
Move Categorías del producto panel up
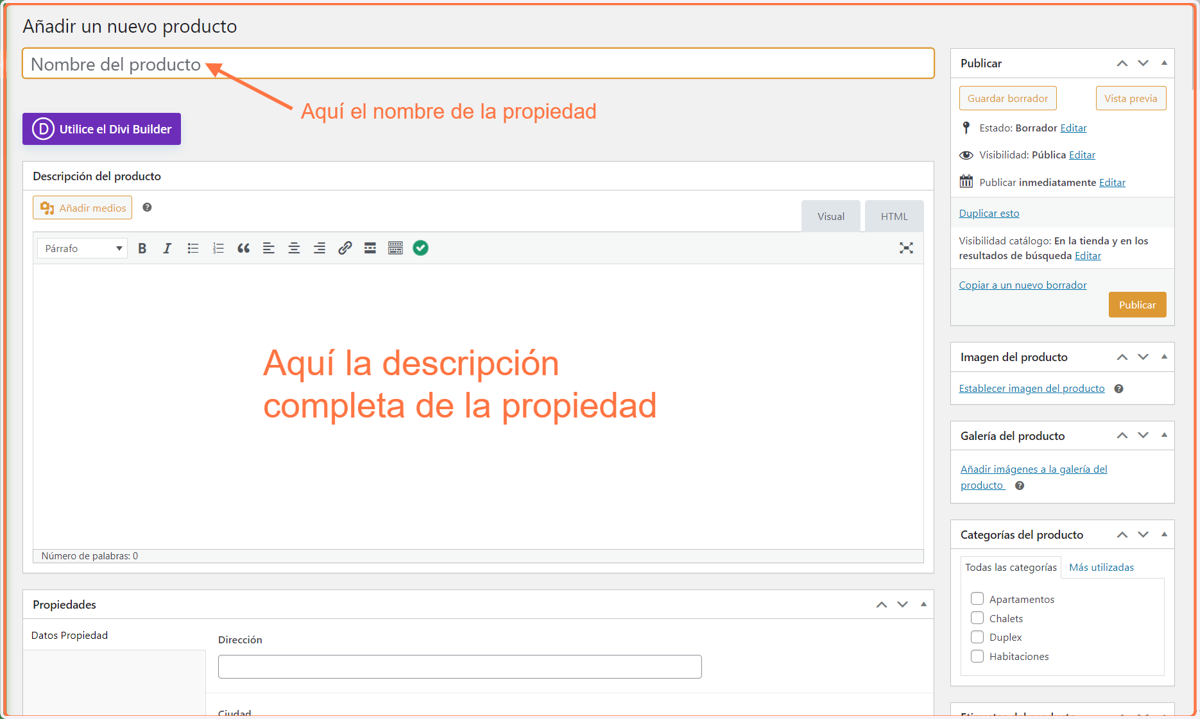(1122, 535)
